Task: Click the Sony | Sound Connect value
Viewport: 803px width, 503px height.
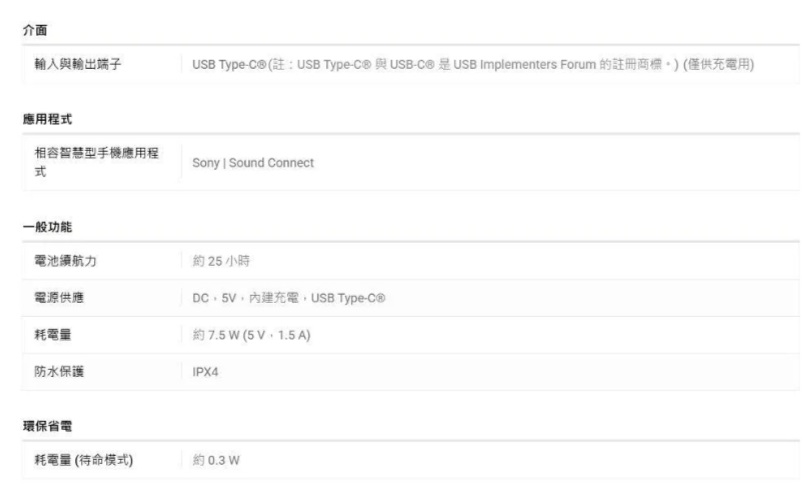Action: pyautogui.click(x=253, y=163)
